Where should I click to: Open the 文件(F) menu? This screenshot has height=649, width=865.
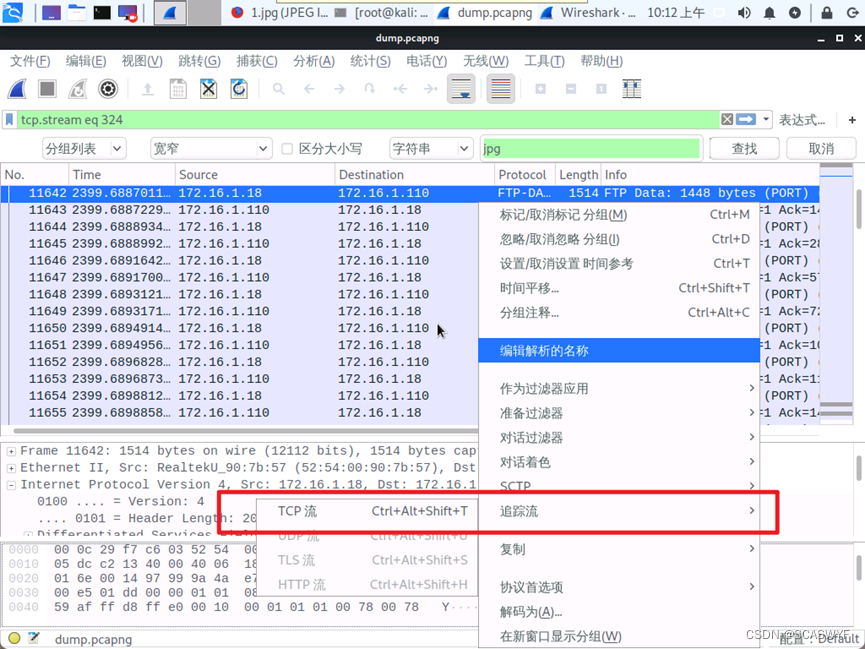tap(30, 61)
